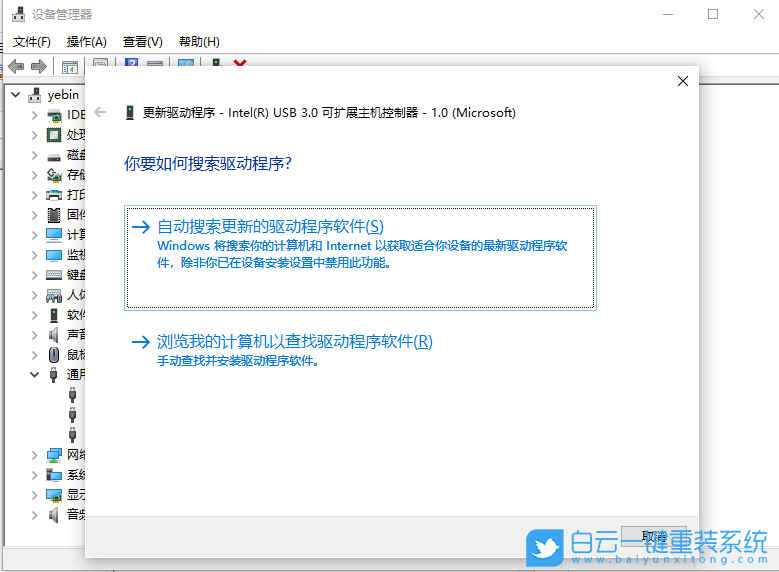
Task: Click the blue help question-mark toolbar icon
Action: (x=131, y=63)
